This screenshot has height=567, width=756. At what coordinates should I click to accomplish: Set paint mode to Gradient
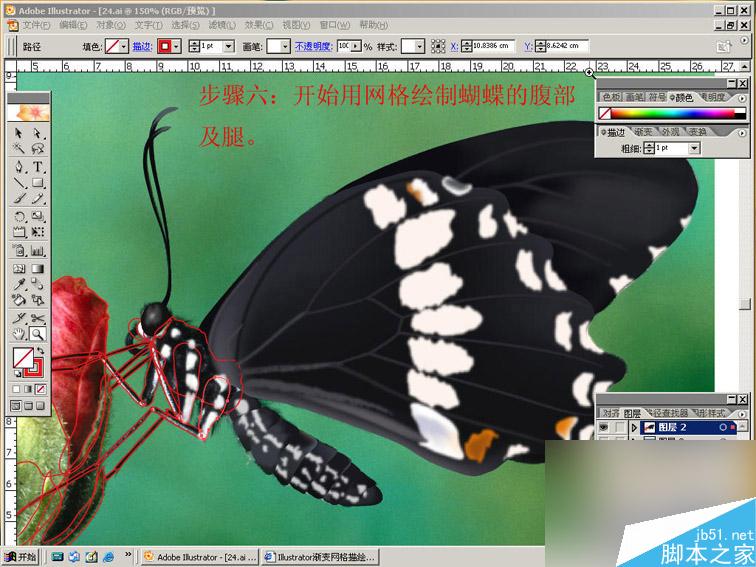pyautogui.click(x=28, y=389)
